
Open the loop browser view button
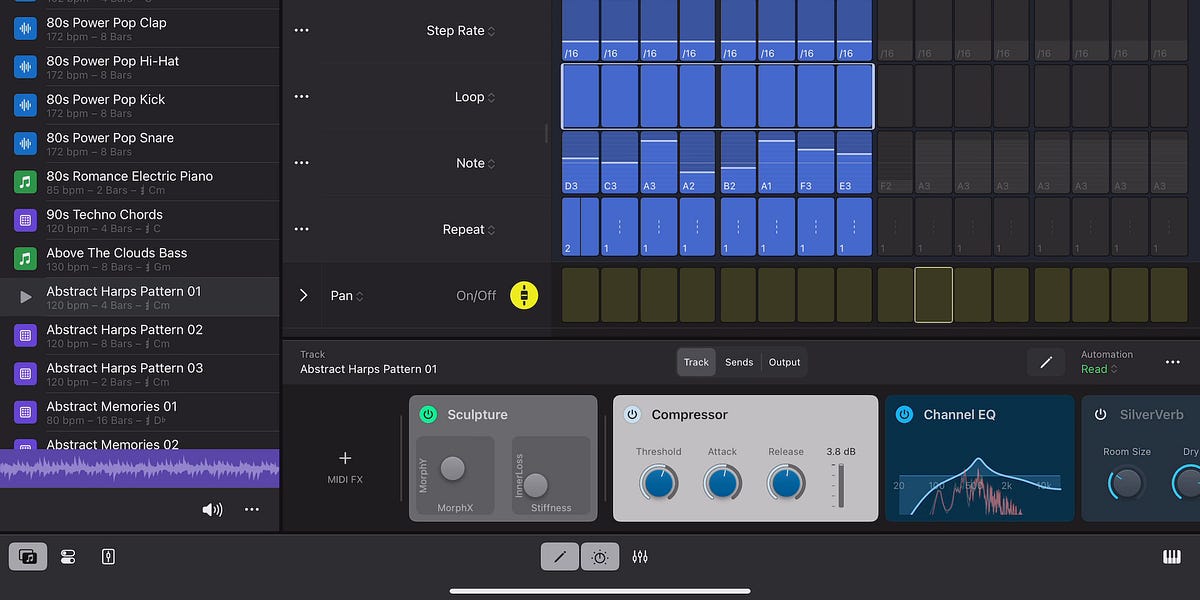tap(28, 557)
